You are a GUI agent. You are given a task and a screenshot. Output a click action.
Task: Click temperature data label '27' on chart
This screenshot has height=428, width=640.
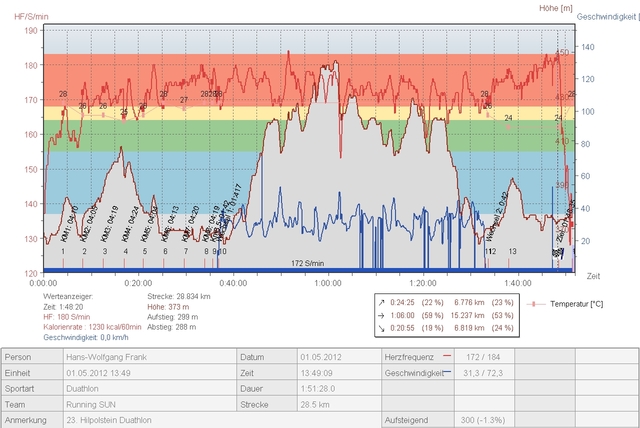[184, 100]
